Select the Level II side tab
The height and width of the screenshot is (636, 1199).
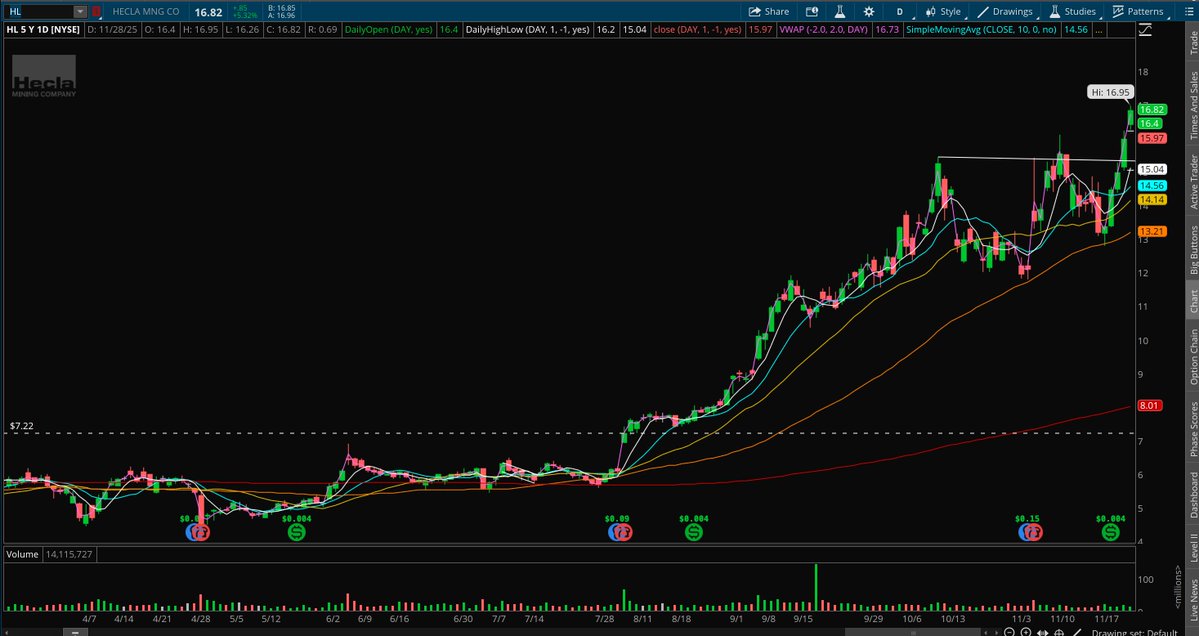coord(1193,547)
